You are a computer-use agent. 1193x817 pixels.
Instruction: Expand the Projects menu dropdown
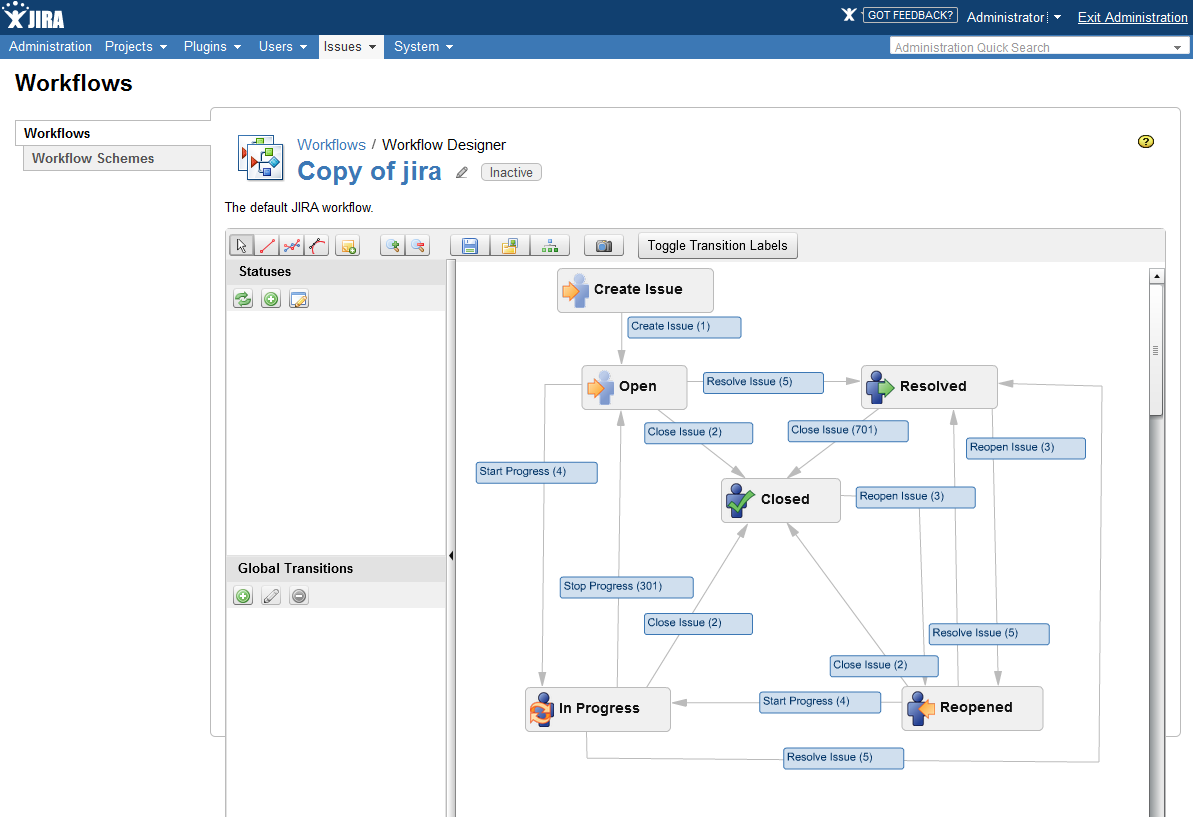(x=136, y=47)
